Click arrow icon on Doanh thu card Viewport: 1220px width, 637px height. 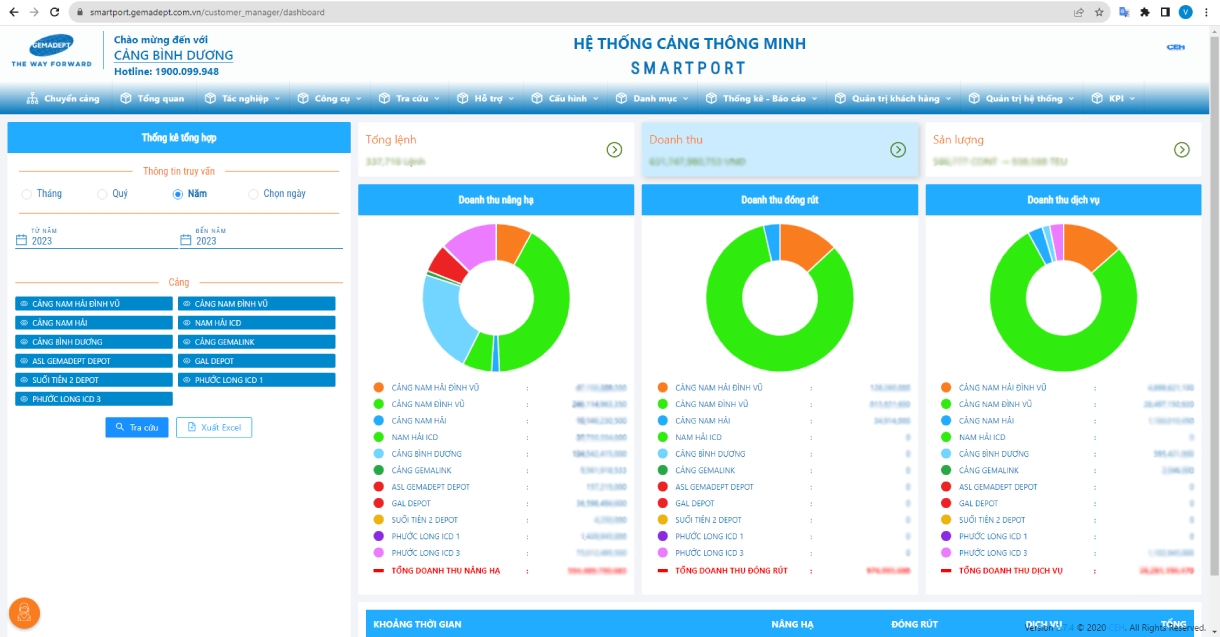coord(898,150)
